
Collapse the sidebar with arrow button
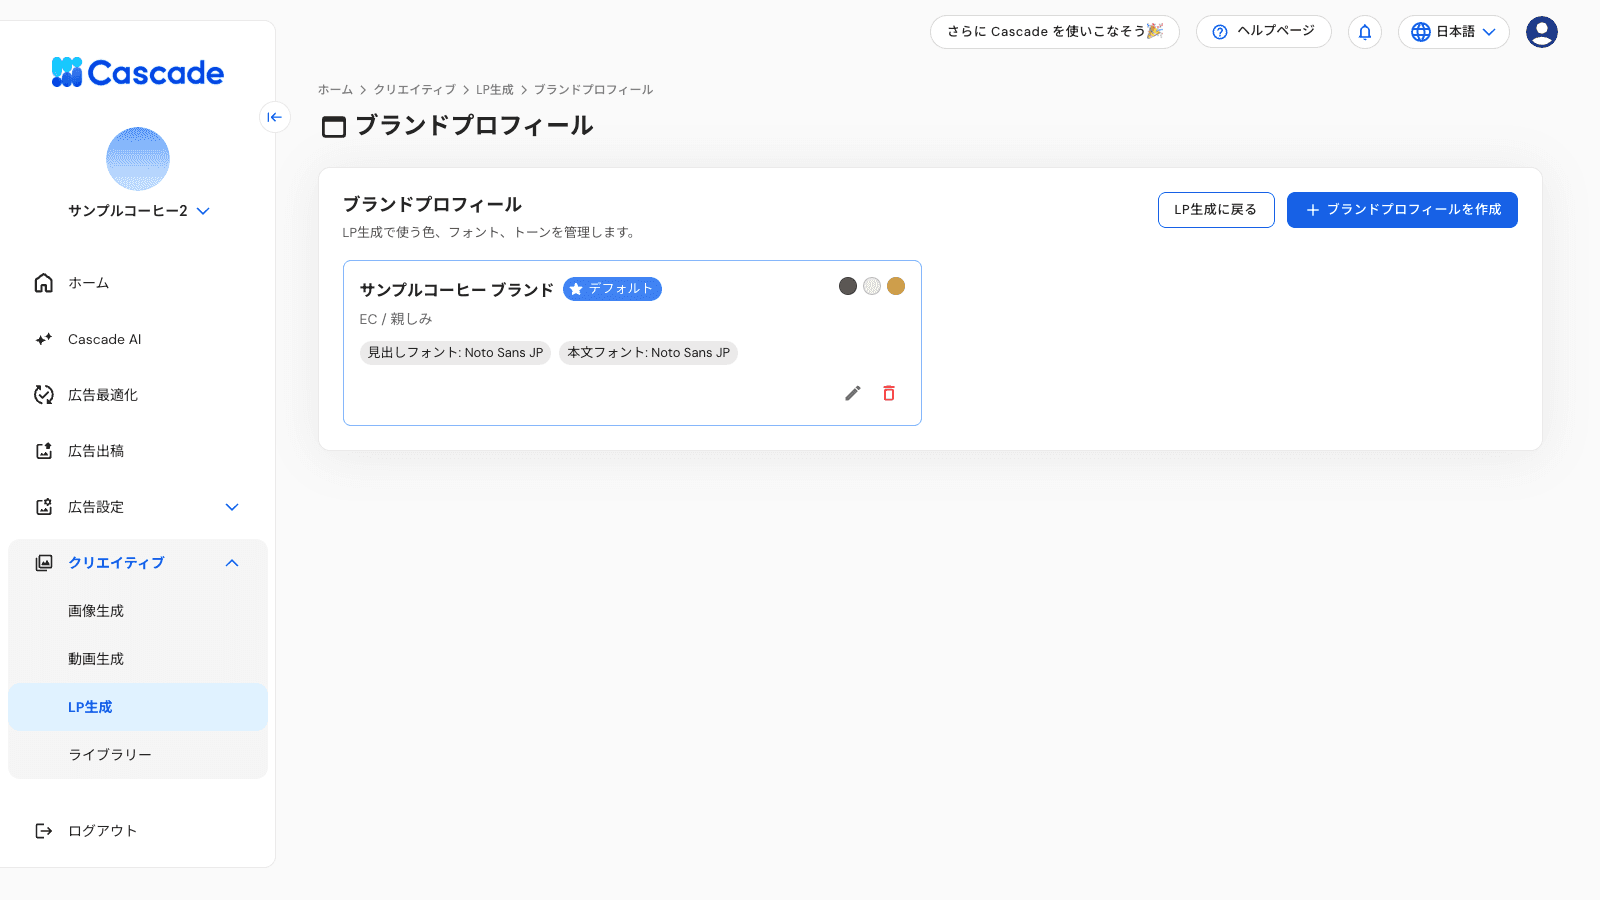click(x=275, y=117)
